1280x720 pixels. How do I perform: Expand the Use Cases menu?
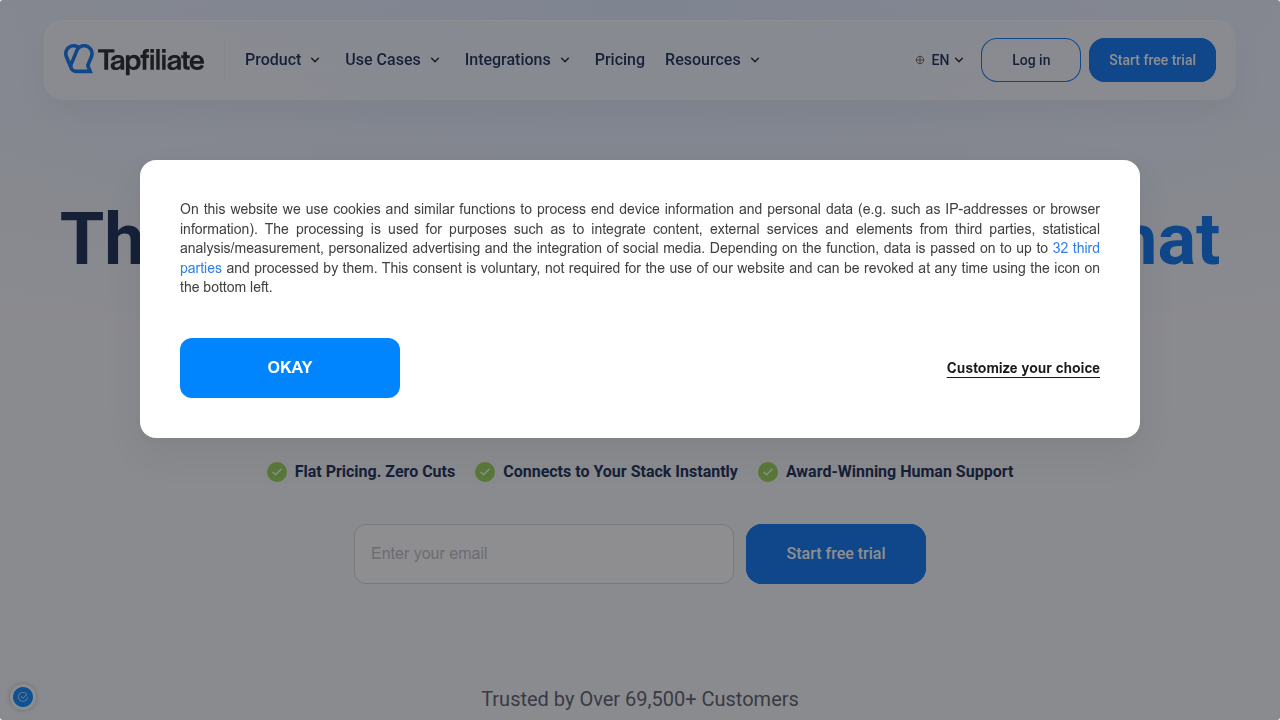(393, 60)
